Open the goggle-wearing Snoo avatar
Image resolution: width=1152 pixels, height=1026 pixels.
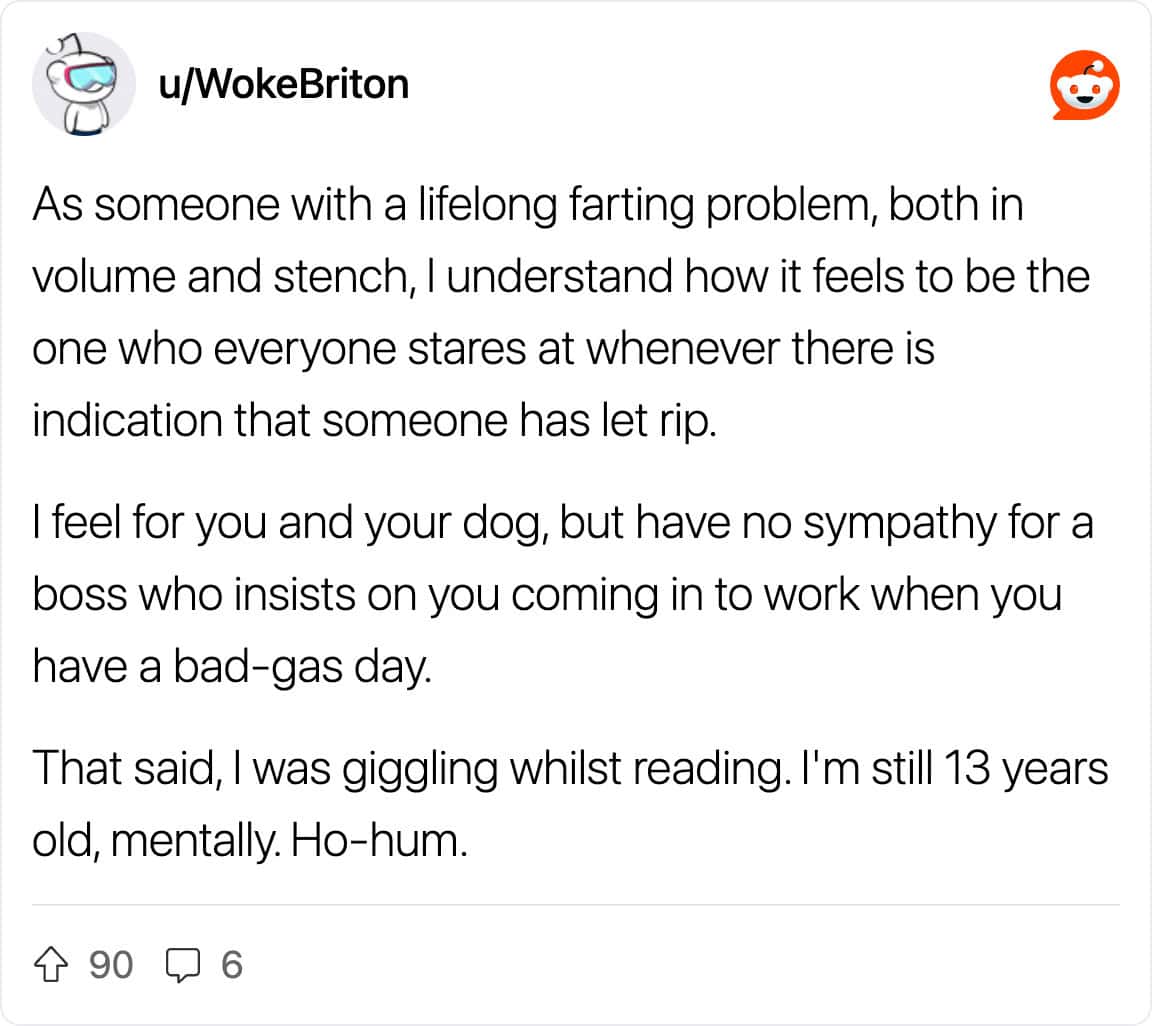pyautogui.click(x=84, y=84)
